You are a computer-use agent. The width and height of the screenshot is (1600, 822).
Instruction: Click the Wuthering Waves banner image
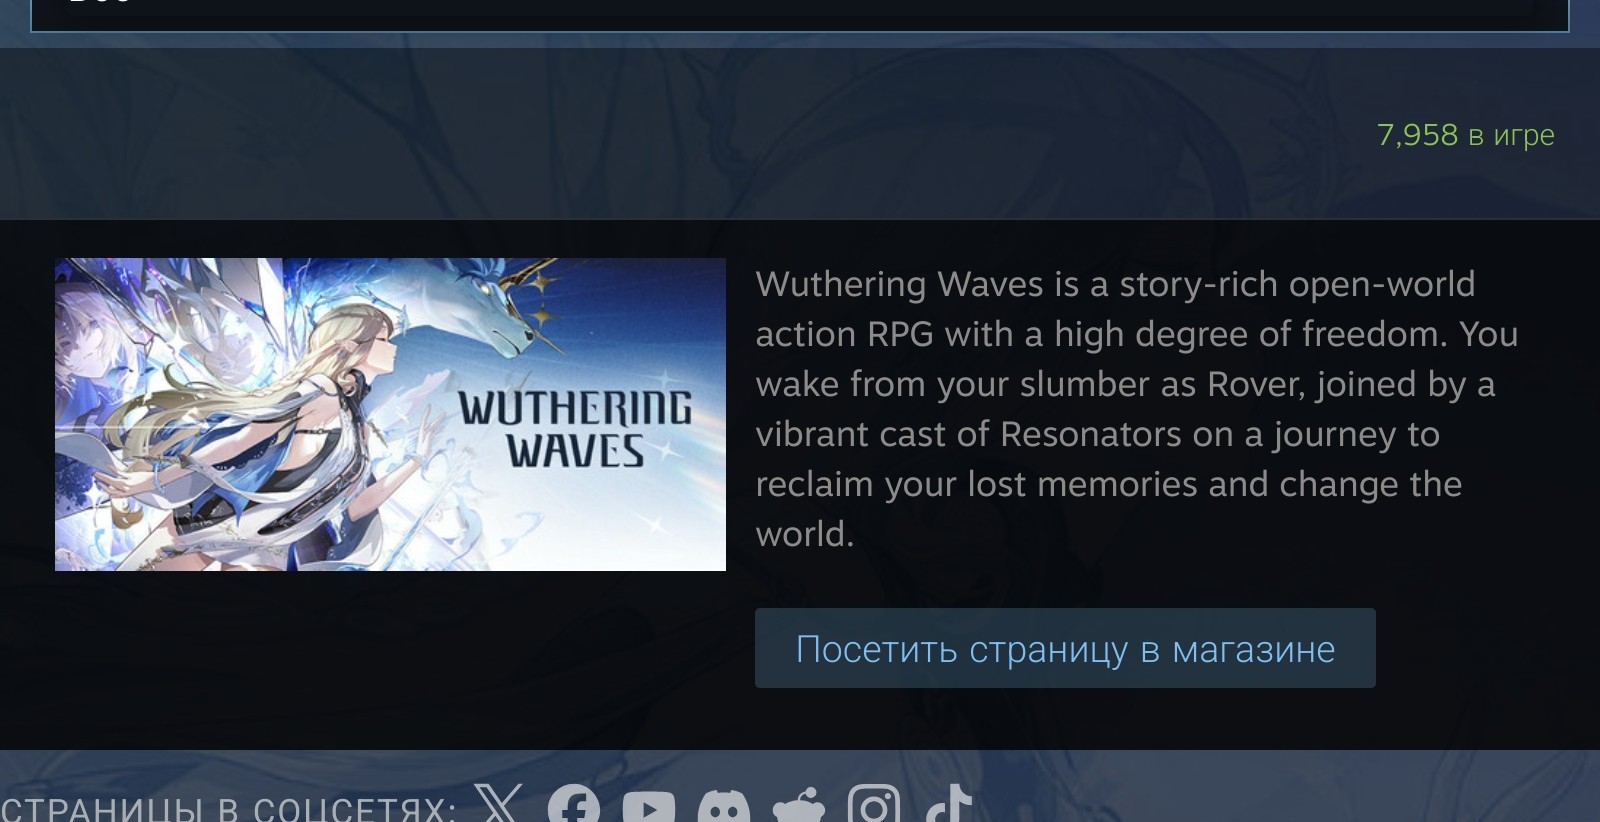pyautogui.click(x=390, y=414)
